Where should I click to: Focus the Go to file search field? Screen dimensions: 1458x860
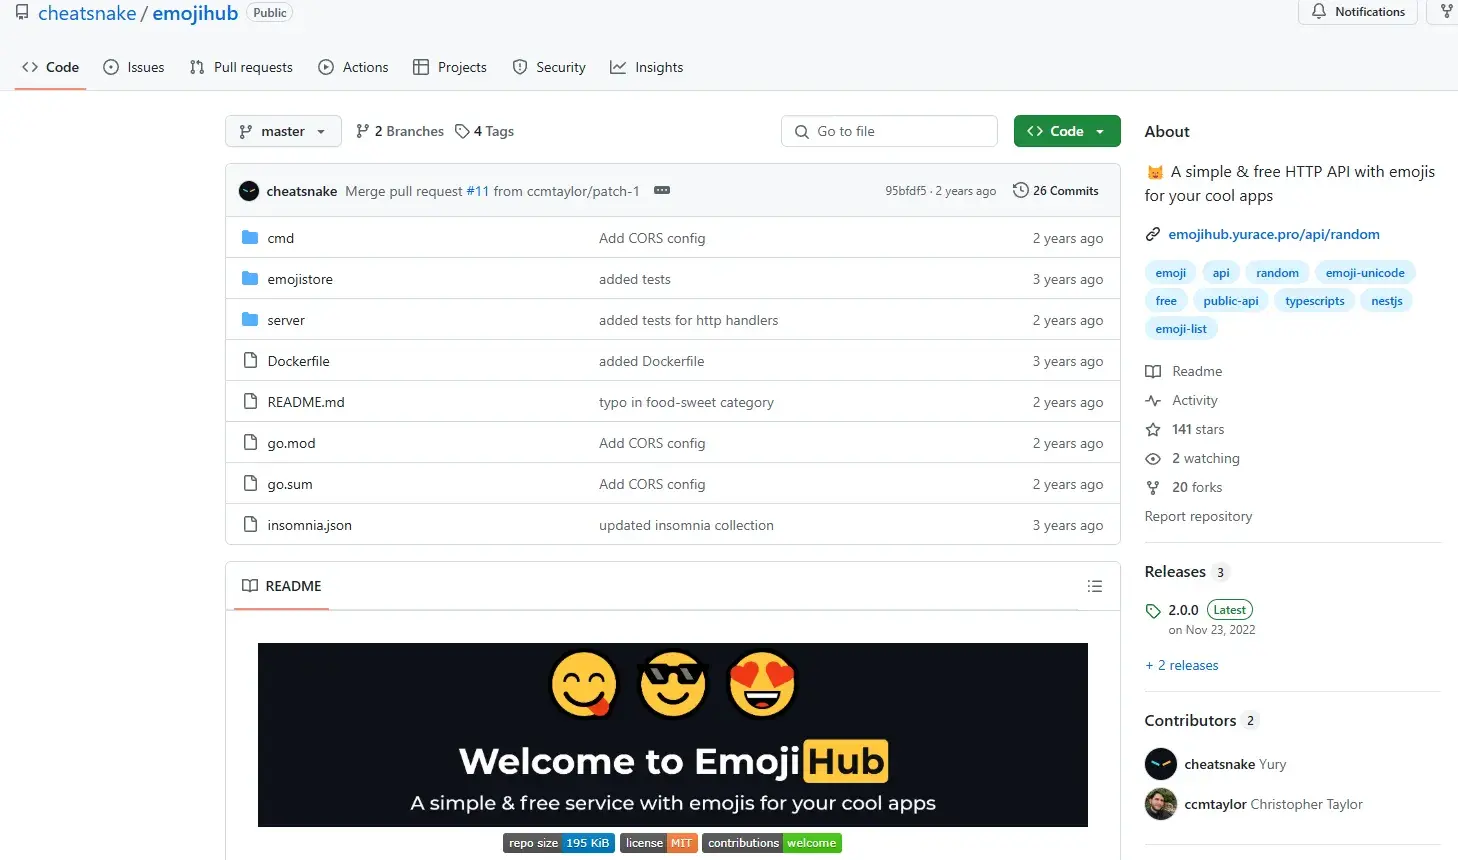[889, 131]
